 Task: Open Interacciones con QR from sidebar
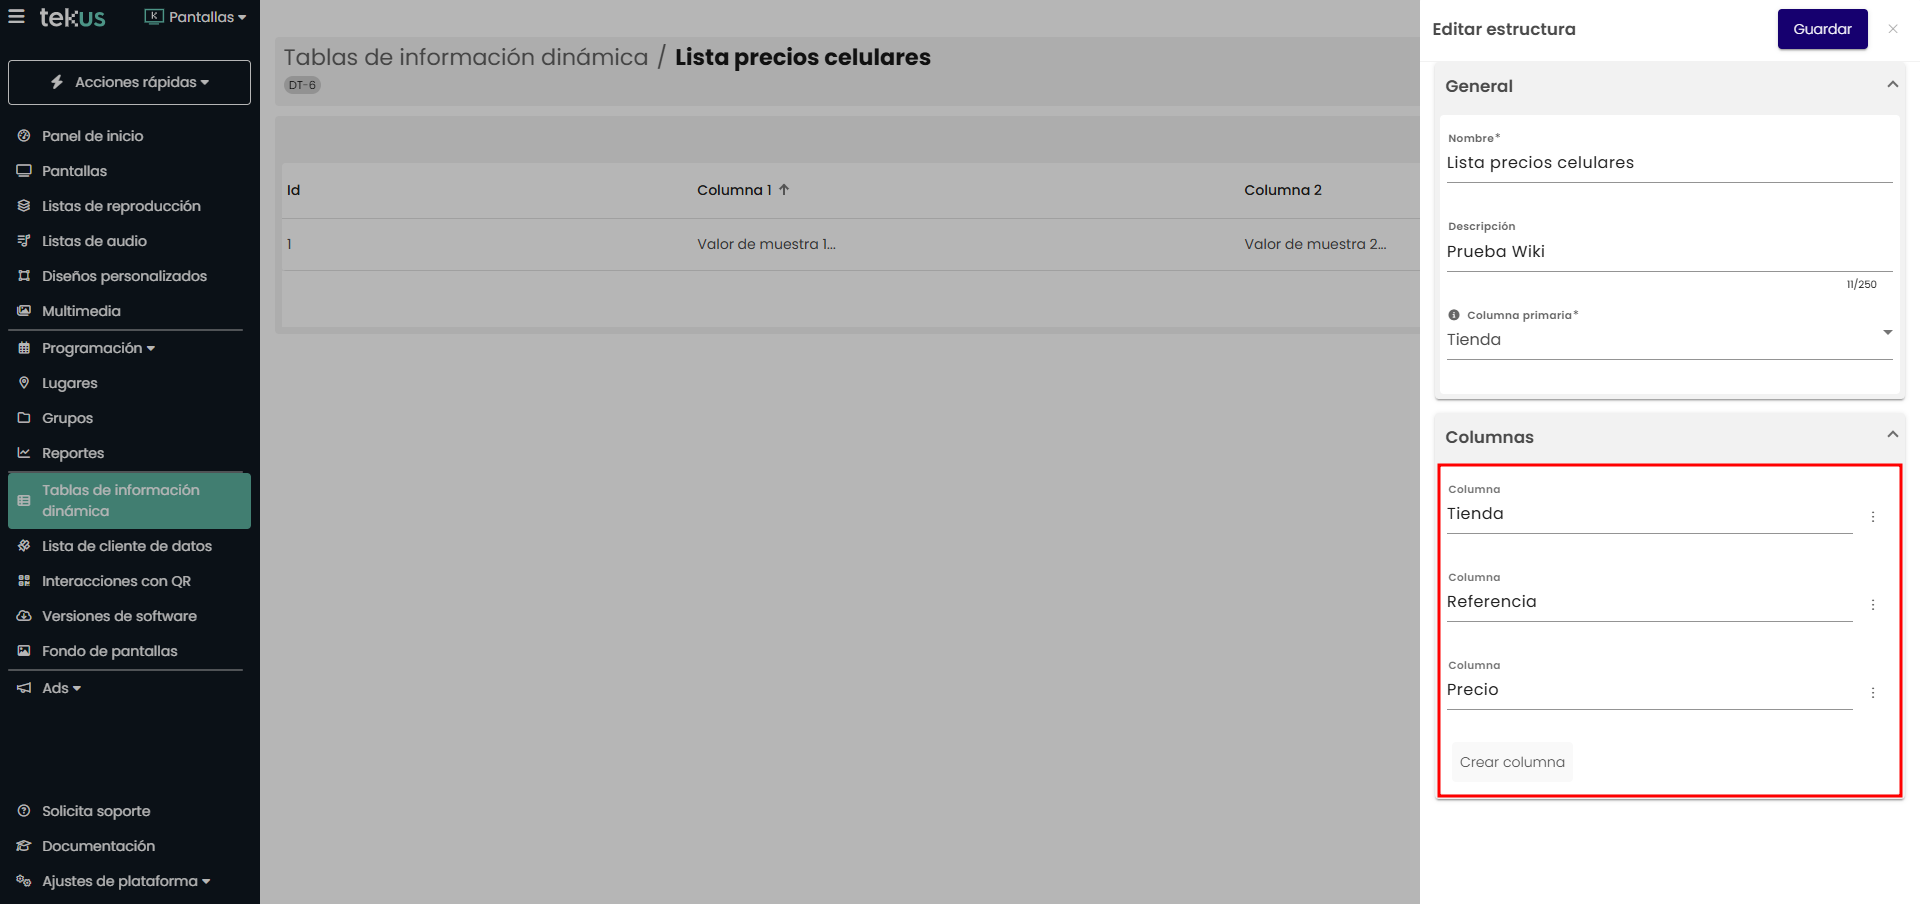click(x=116, y=581)
